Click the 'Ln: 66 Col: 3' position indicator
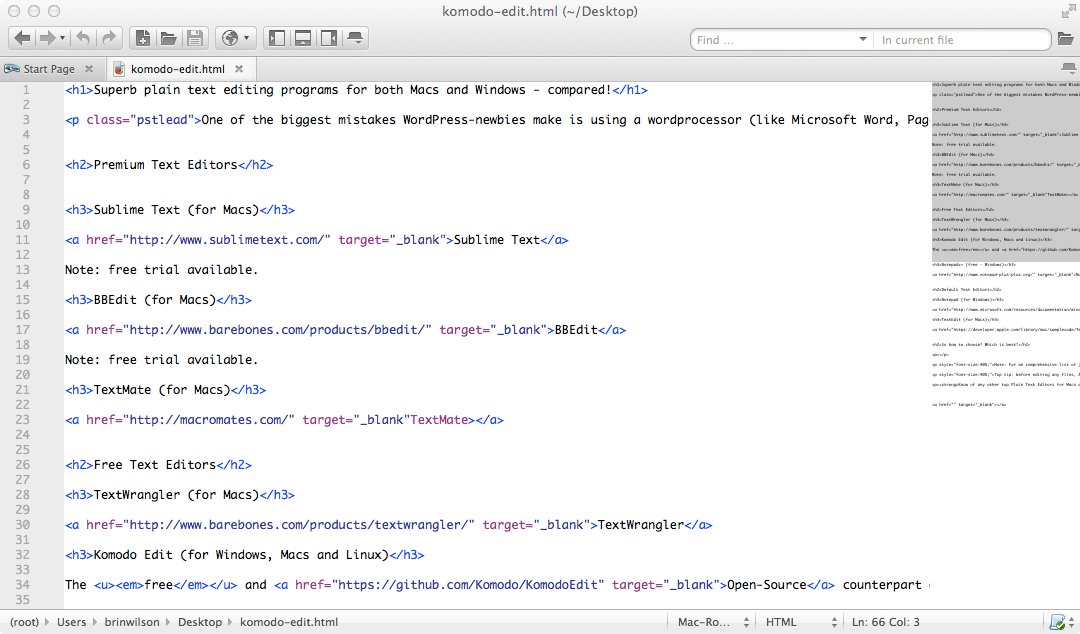 click(886, 622)
